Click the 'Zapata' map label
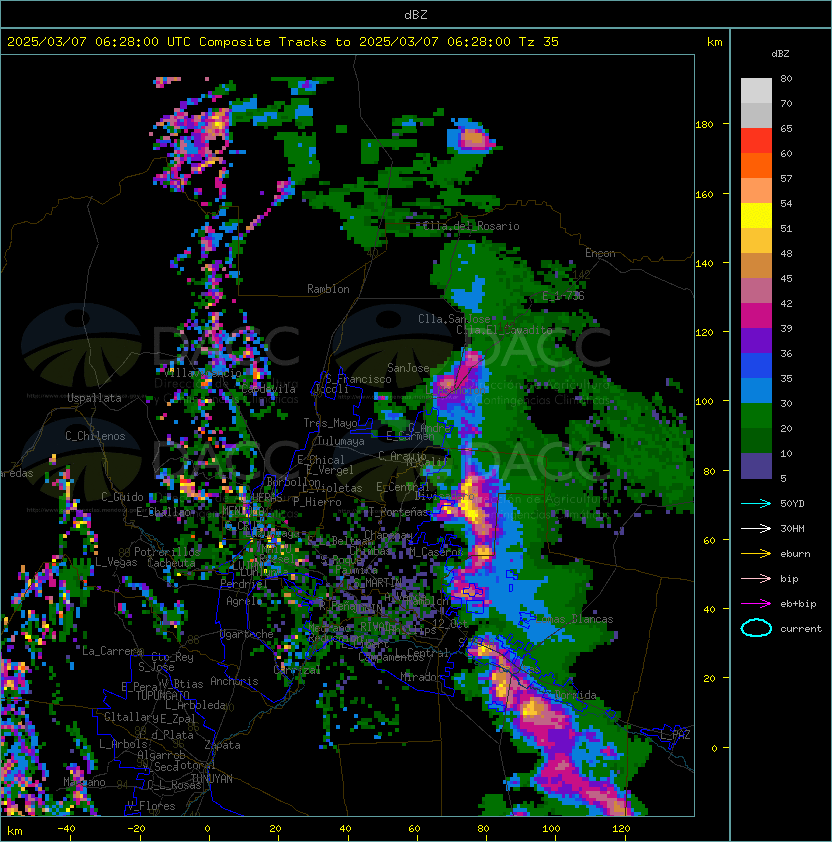This screenshot has height=842, width=832. 222,745
